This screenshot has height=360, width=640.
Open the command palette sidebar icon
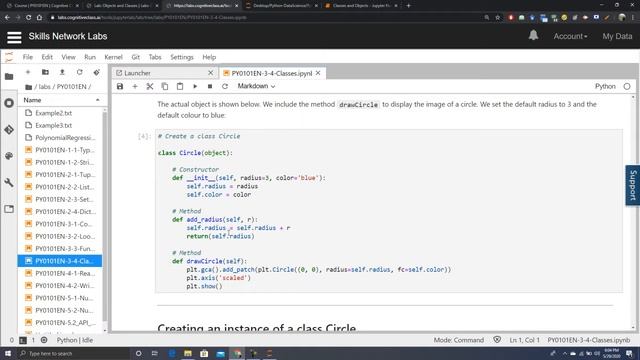click(9, 156)
